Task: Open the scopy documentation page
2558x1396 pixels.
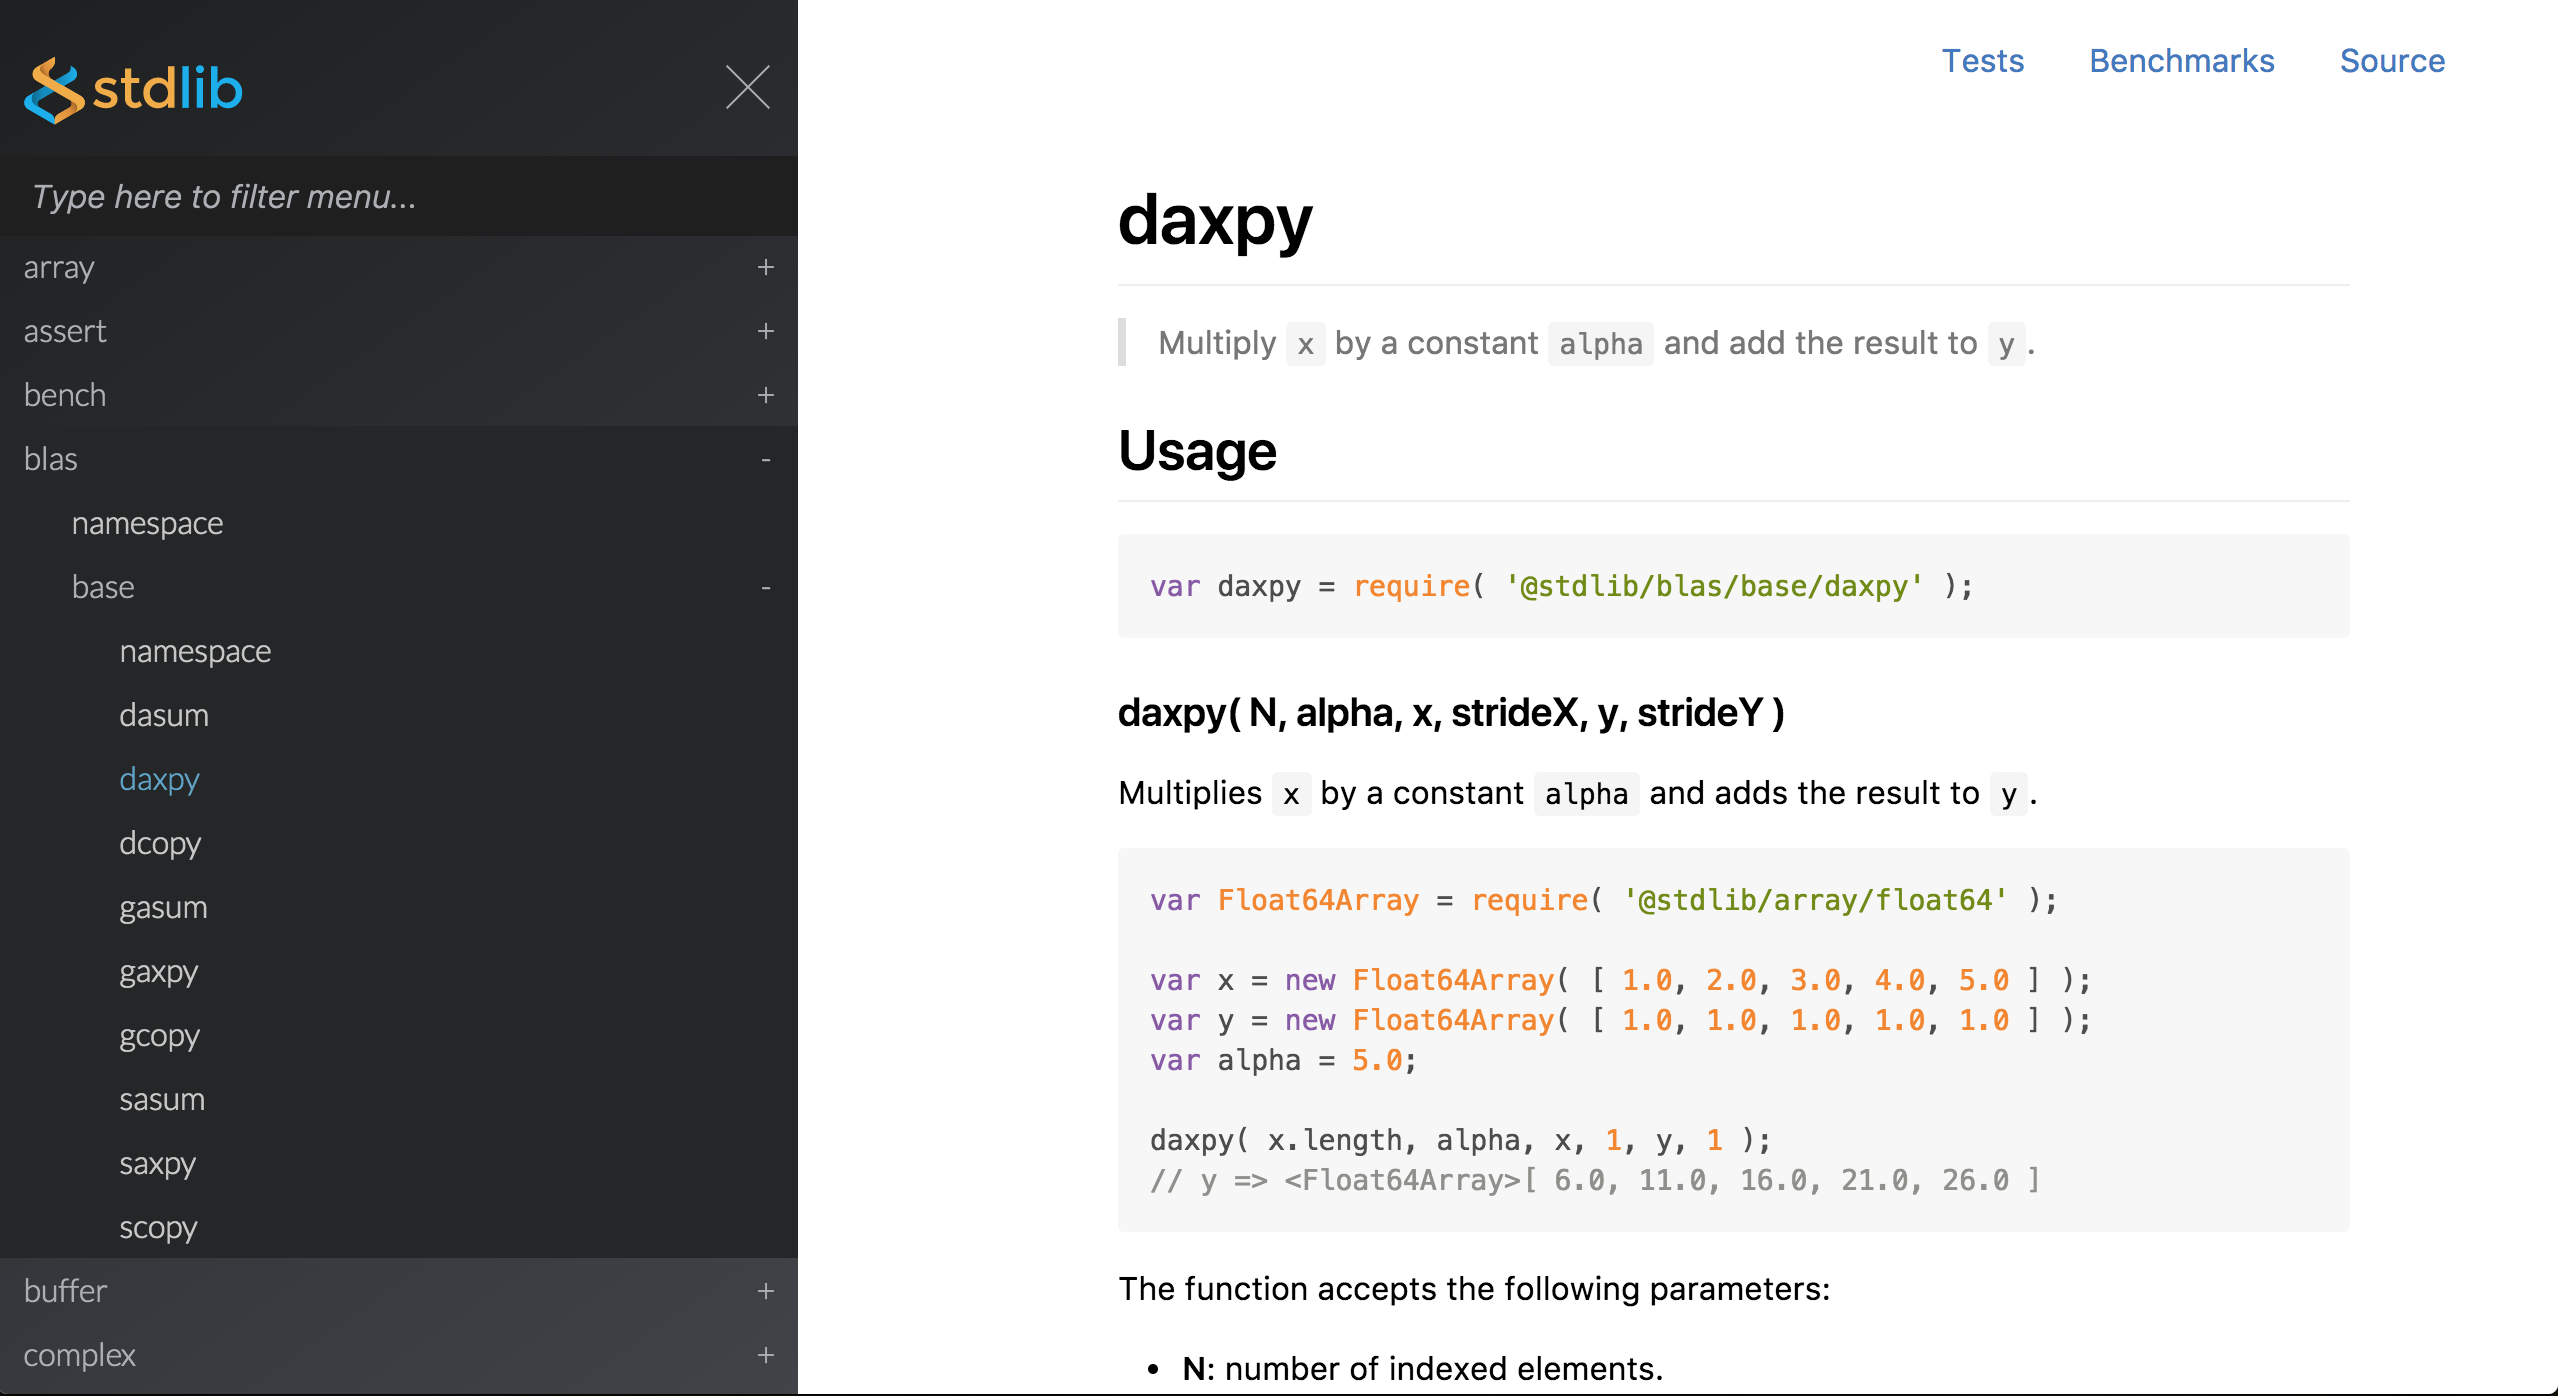Action: (x=157, y=1227)
